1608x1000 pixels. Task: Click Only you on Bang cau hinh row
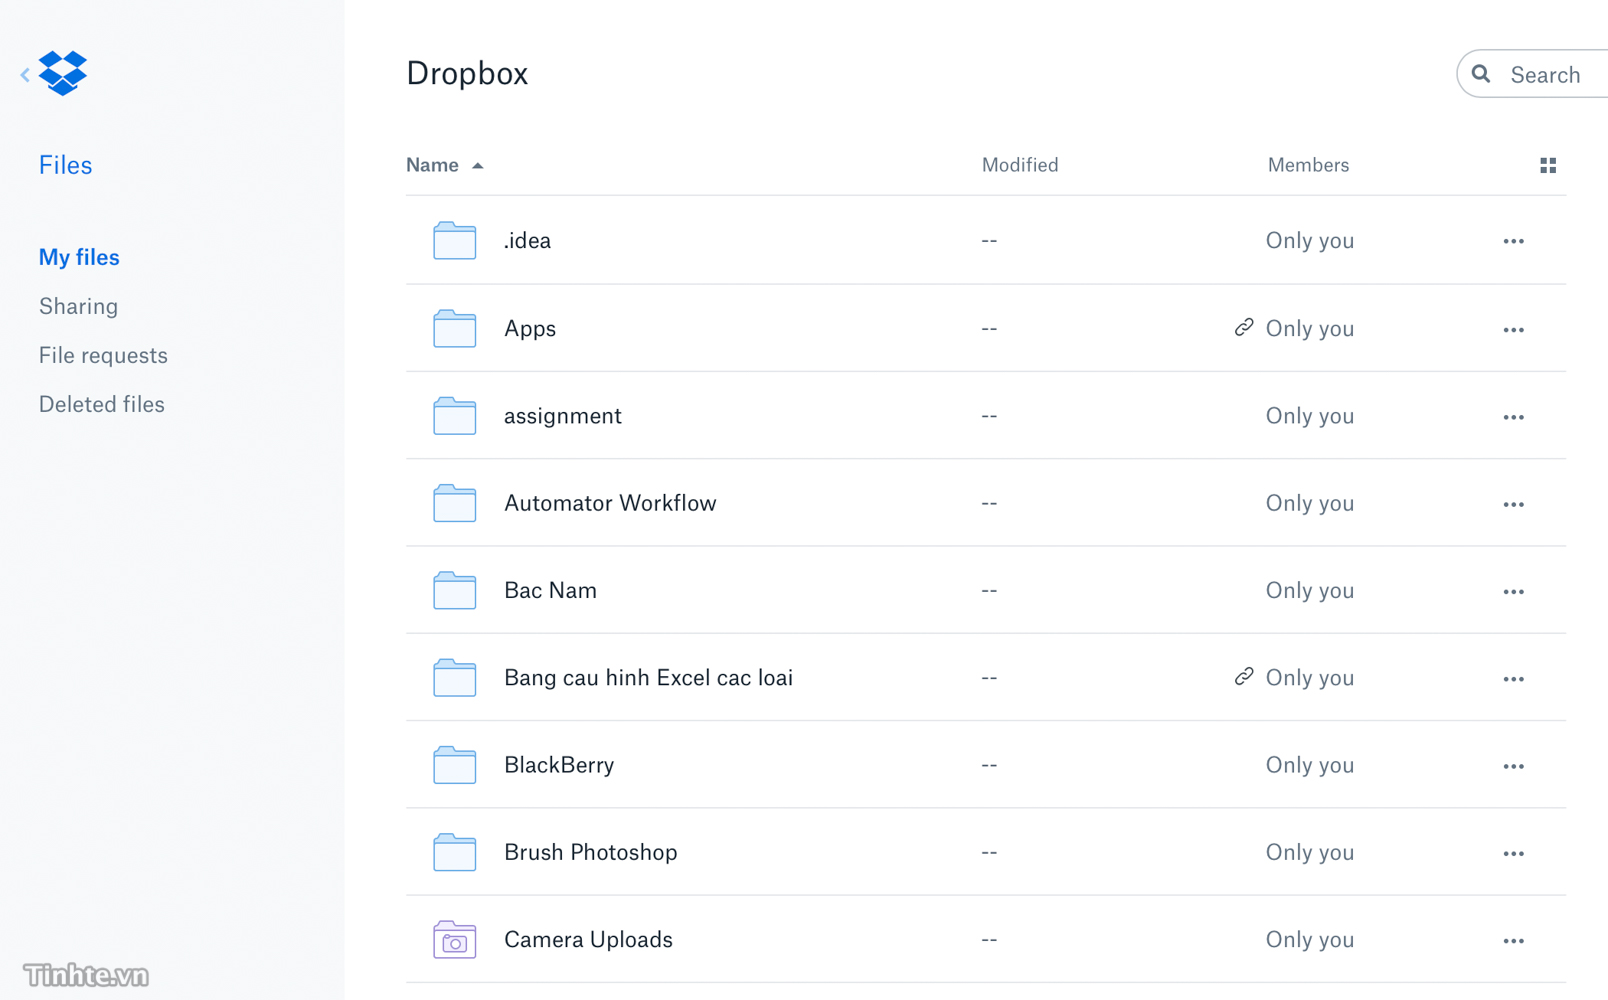point(1310,678)
